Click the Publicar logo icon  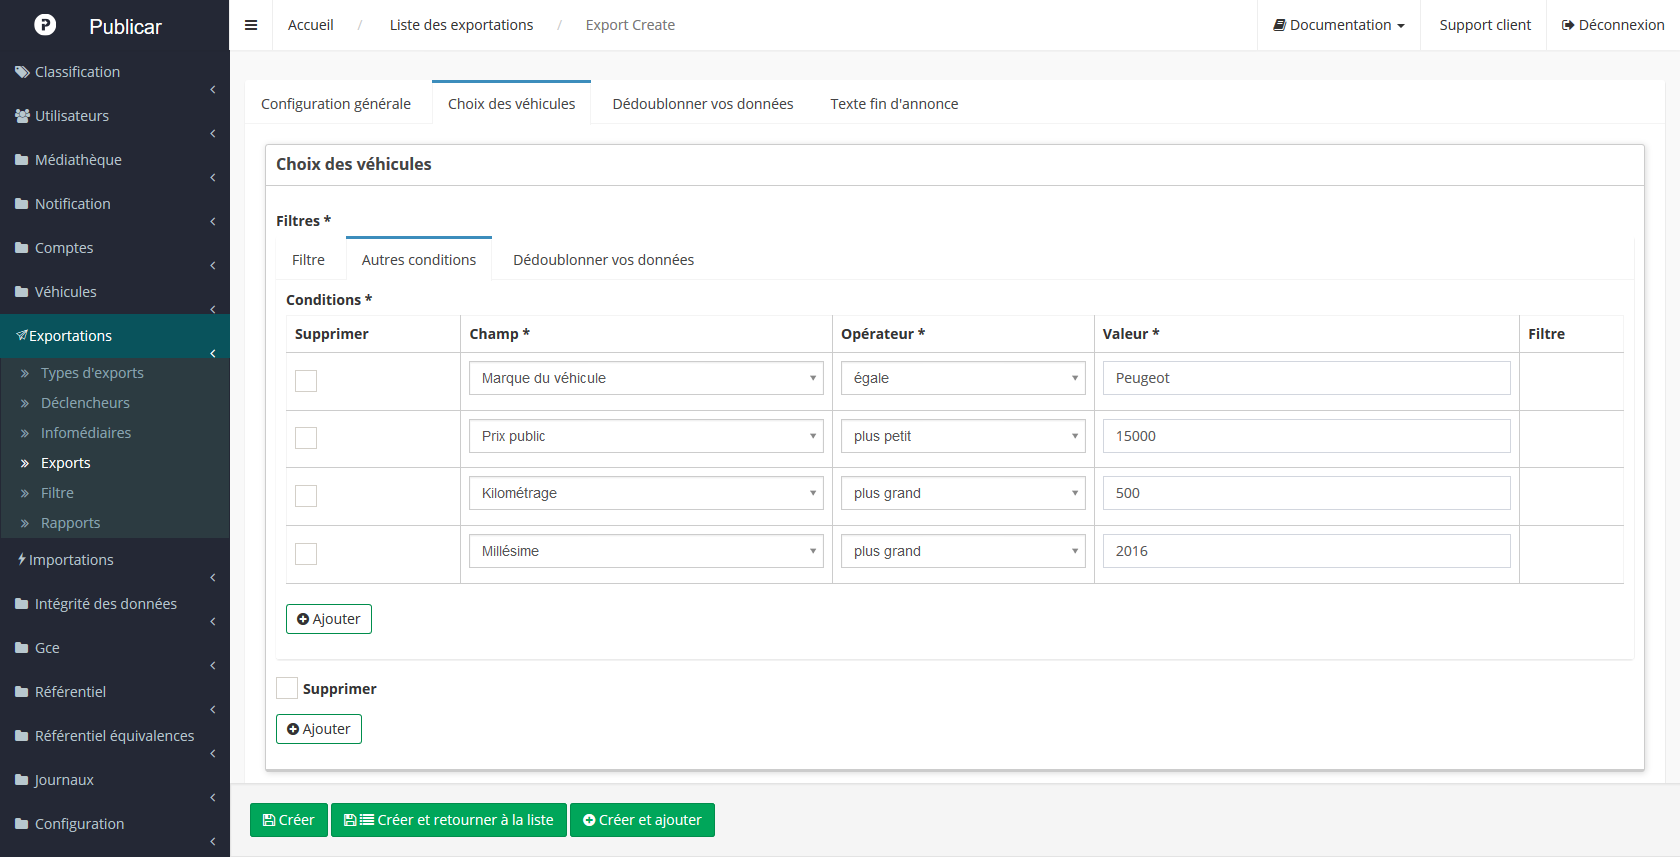[45, 25]
